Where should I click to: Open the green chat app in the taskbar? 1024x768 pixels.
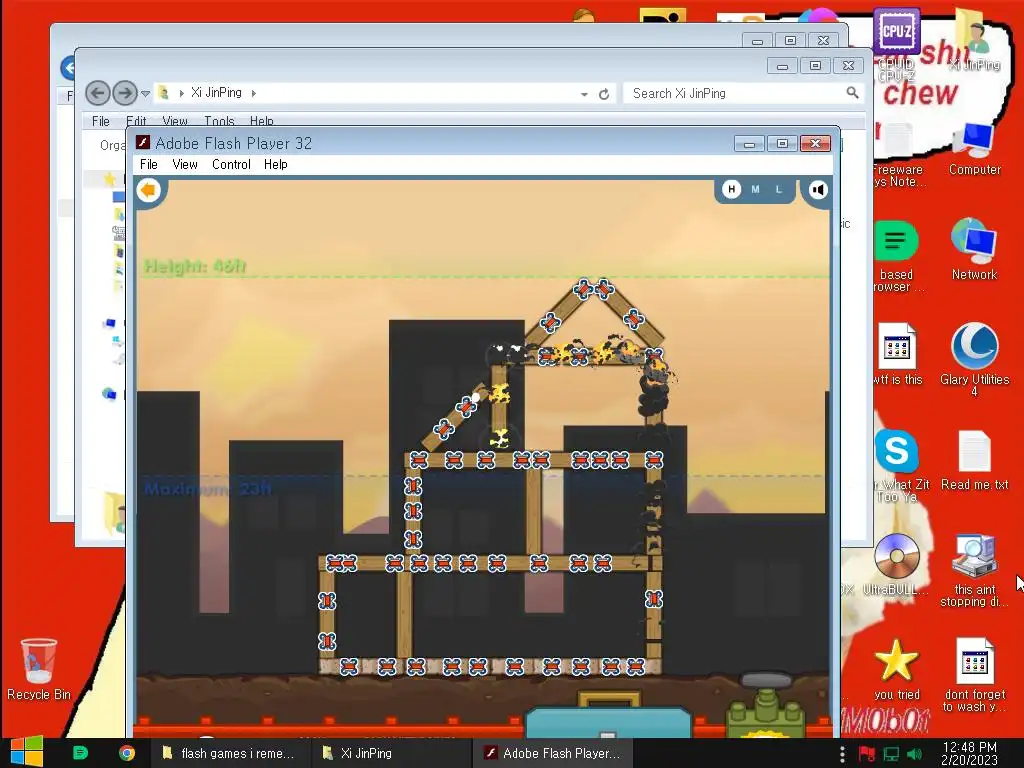pyautogui.click(x=80, y=753)
